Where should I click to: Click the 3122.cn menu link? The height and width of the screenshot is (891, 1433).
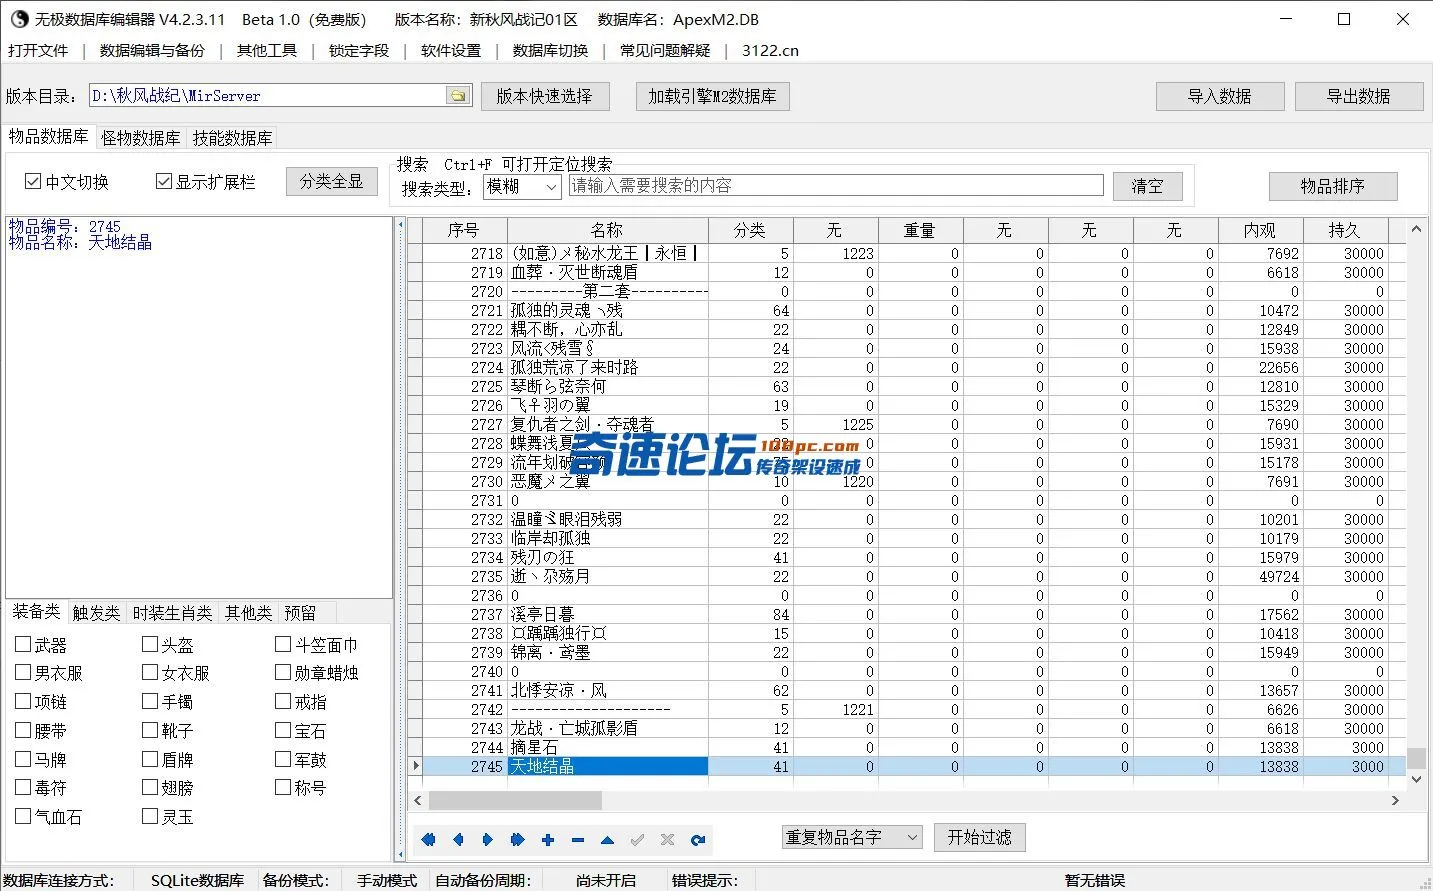pos(770,50)
